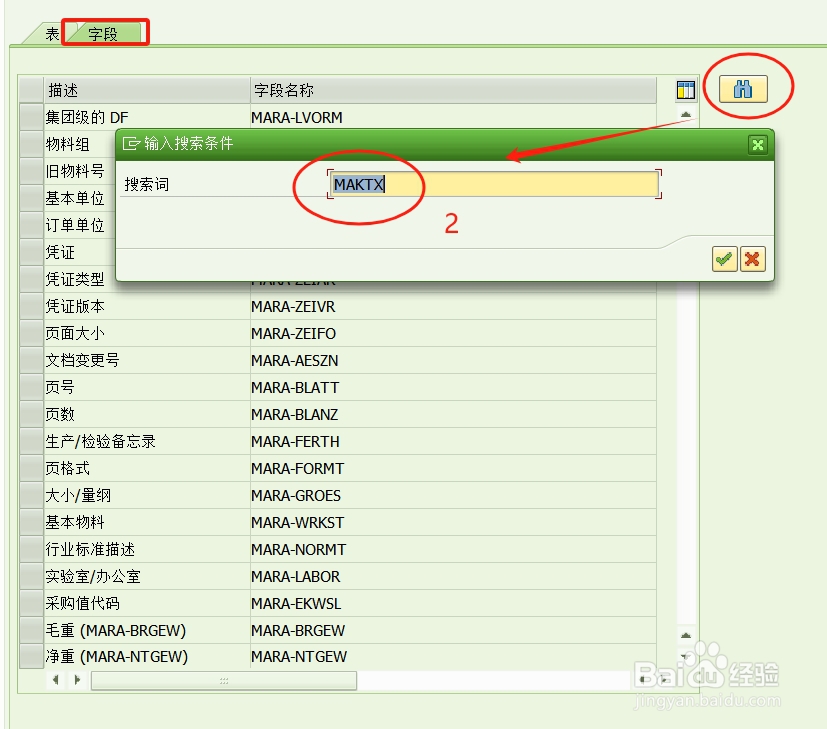Click the horizontal scrollbar track
Viewport: 827px width, 729px height.
220,679
